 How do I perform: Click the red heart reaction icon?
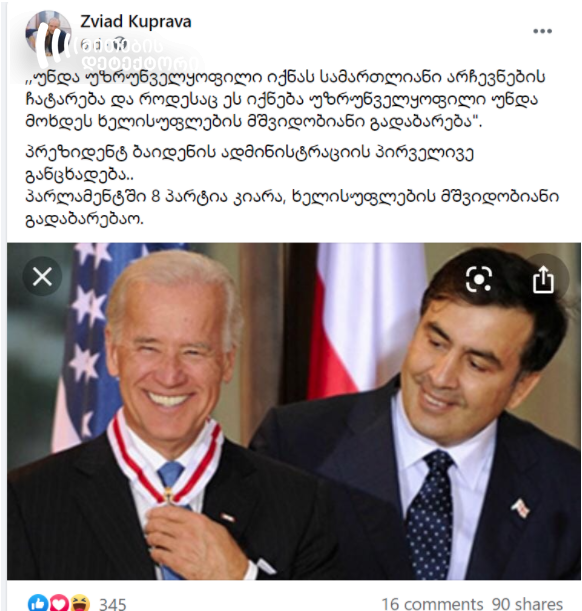tap(59, 603)
